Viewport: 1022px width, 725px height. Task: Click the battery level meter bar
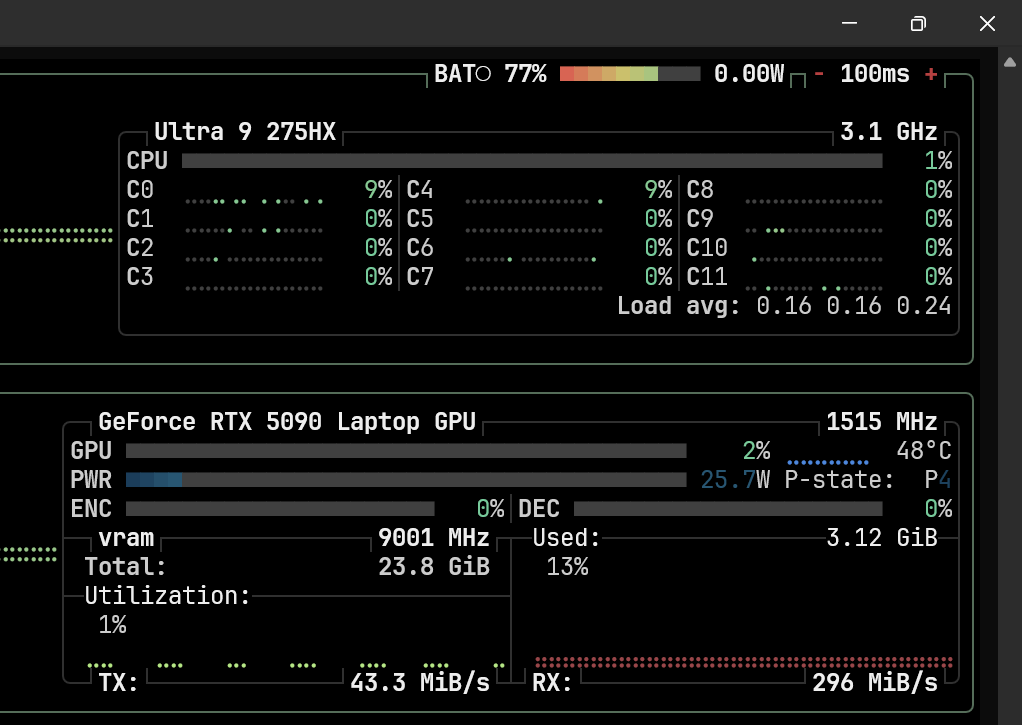click(x=630, y=74)
